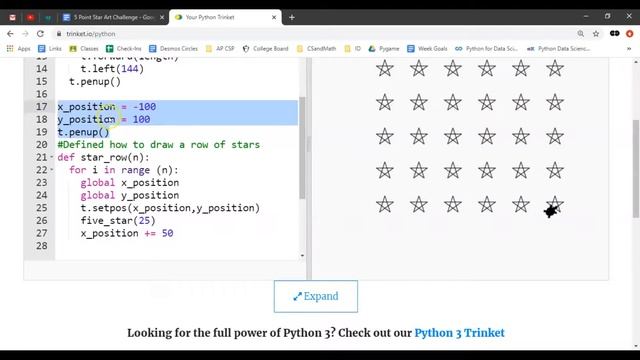Screen dimensions: 640x360
Task: Go forward in browser history
Action: click(25, 34)
